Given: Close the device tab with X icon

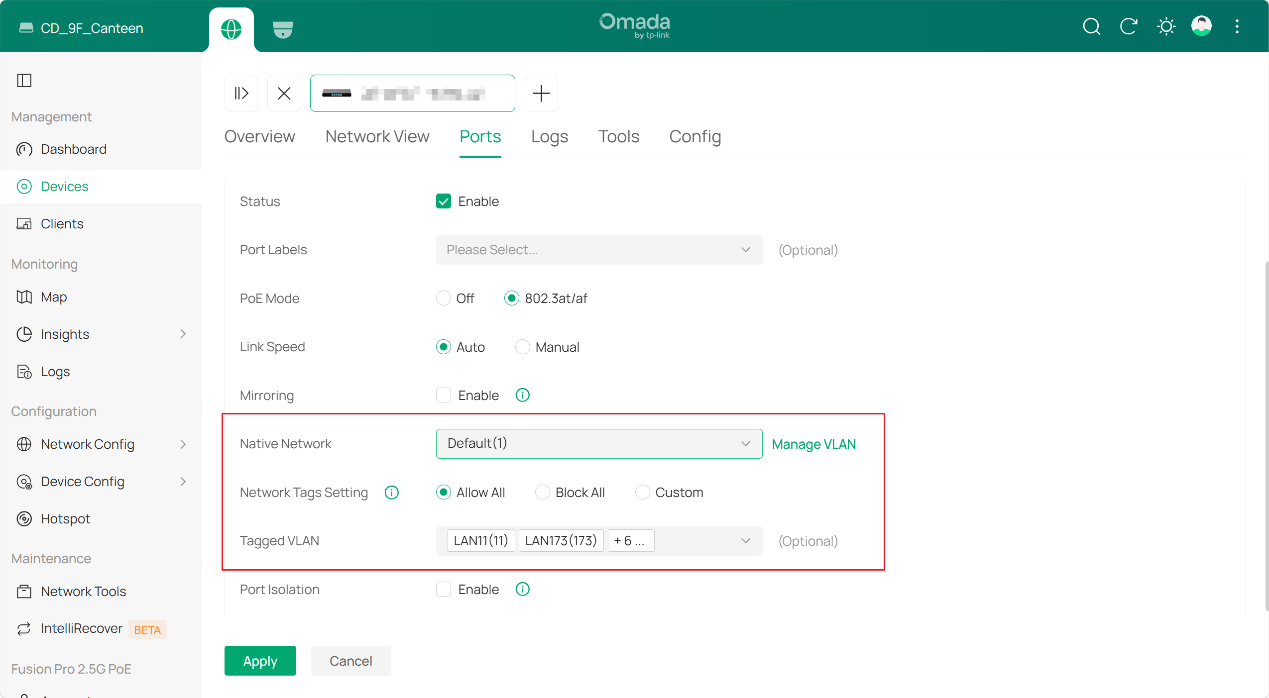Looking at the screenshot, I should click(x=284, y=93).
